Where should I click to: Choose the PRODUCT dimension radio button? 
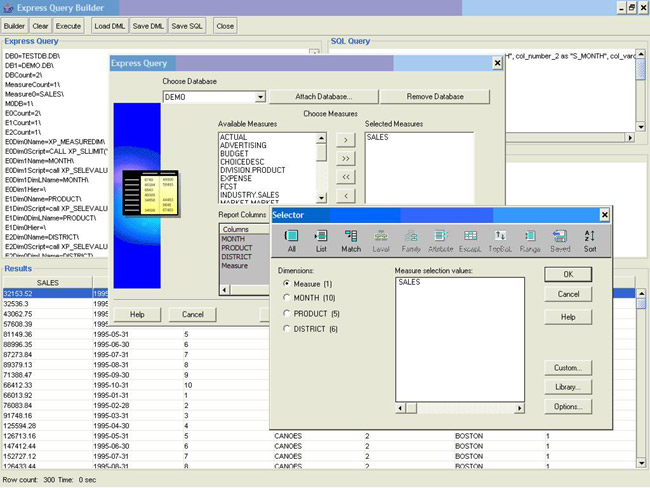[x=289, y=313]
